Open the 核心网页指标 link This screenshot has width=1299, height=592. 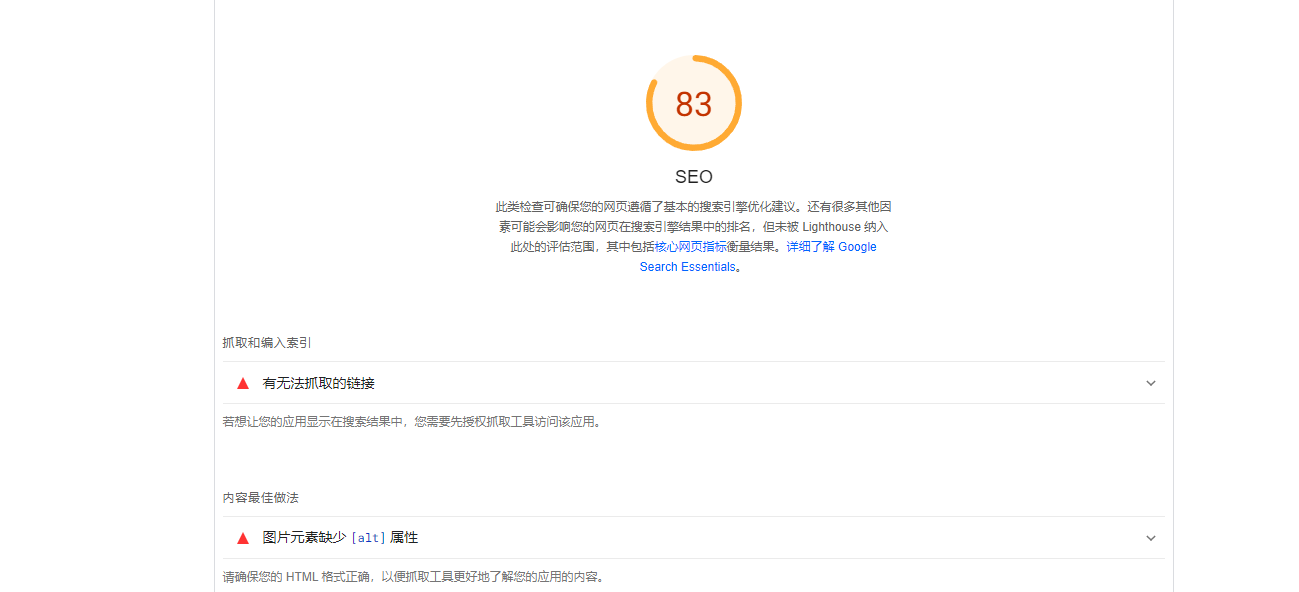690,247
